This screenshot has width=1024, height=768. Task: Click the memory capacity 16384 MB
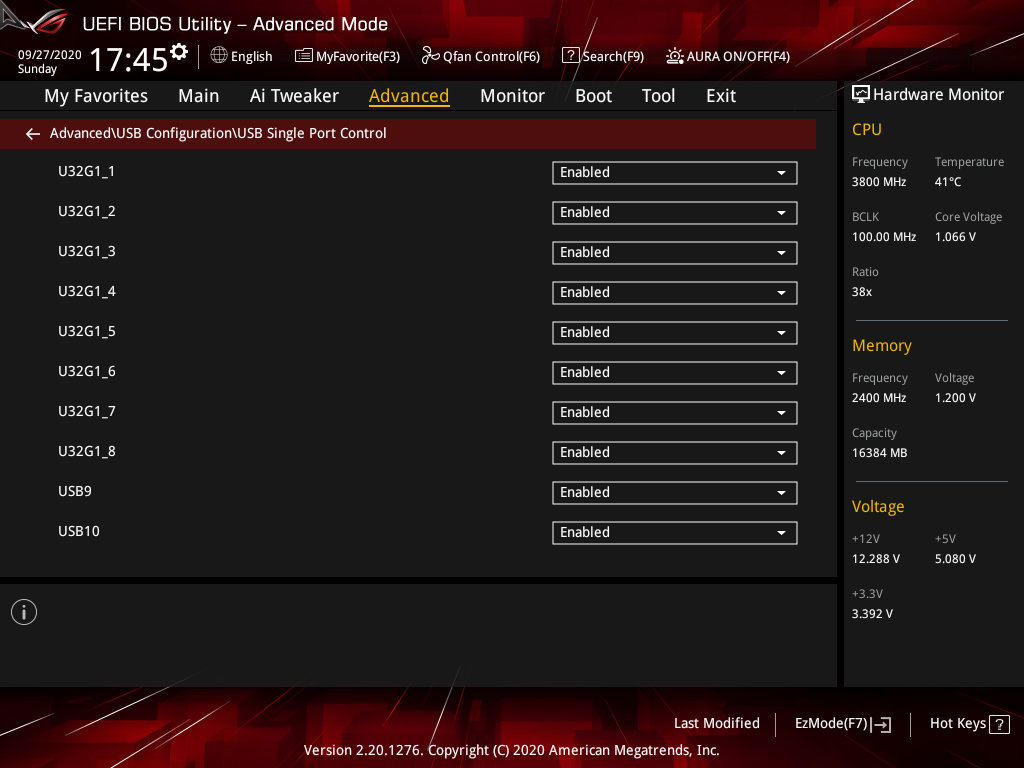[879, 453]
